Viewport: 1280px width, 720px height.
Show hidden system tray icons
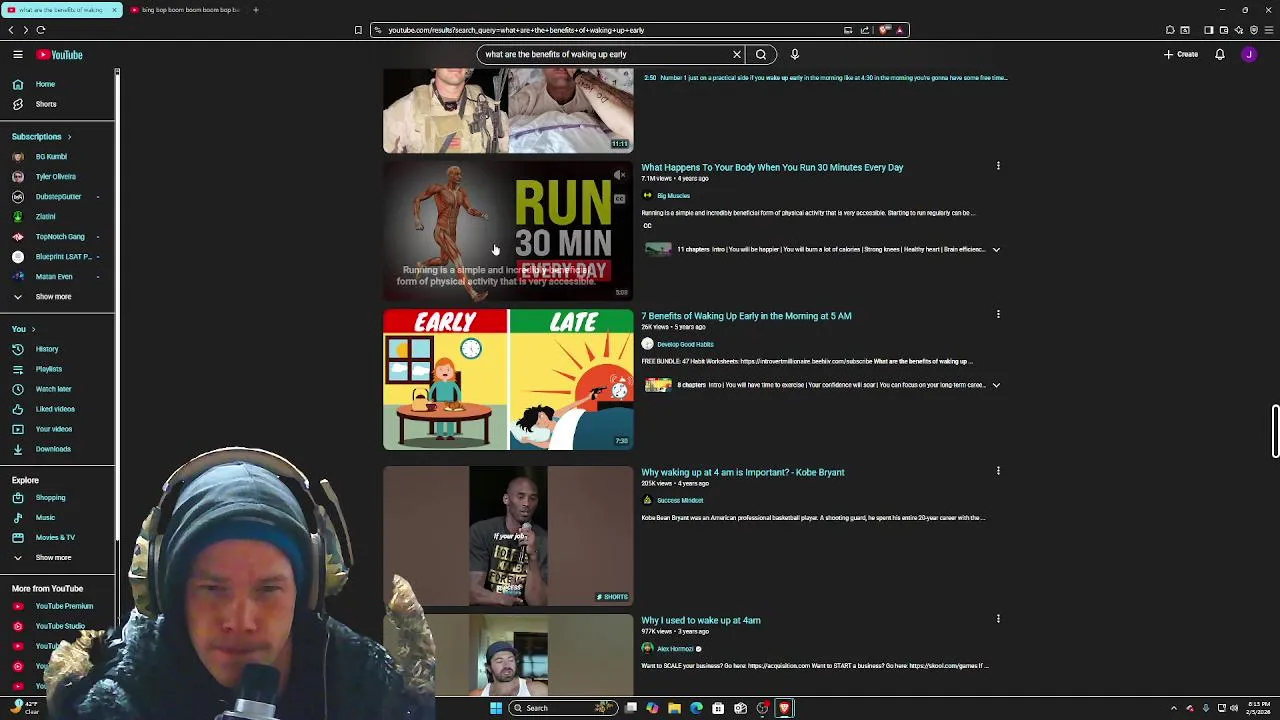1174,708
